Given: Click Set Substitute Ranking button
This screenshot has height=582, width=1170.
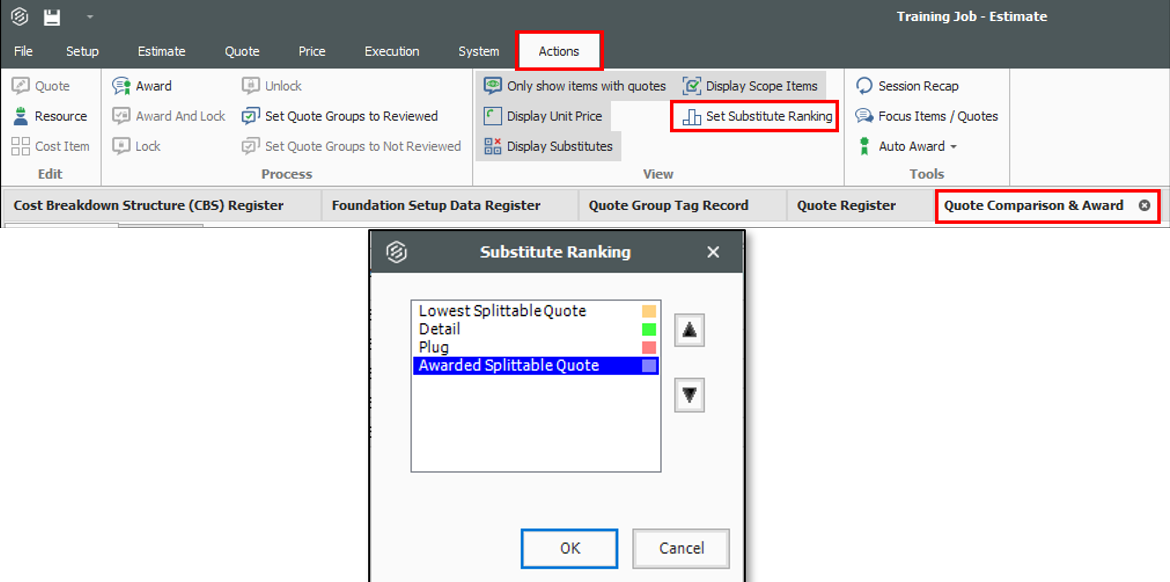Looking at the screenshot, I should (755, 116).
